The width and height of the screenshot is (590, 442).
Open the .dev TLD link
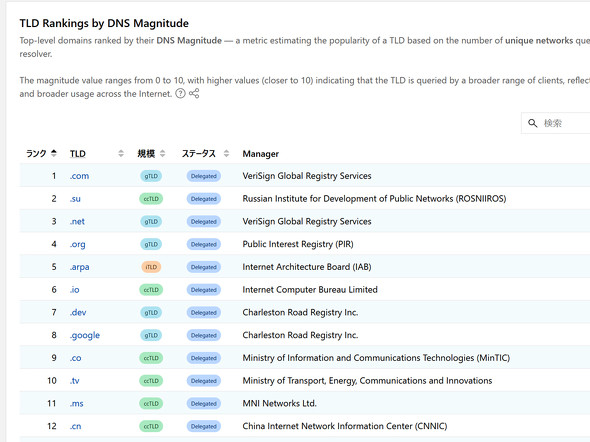click(78, 313)
